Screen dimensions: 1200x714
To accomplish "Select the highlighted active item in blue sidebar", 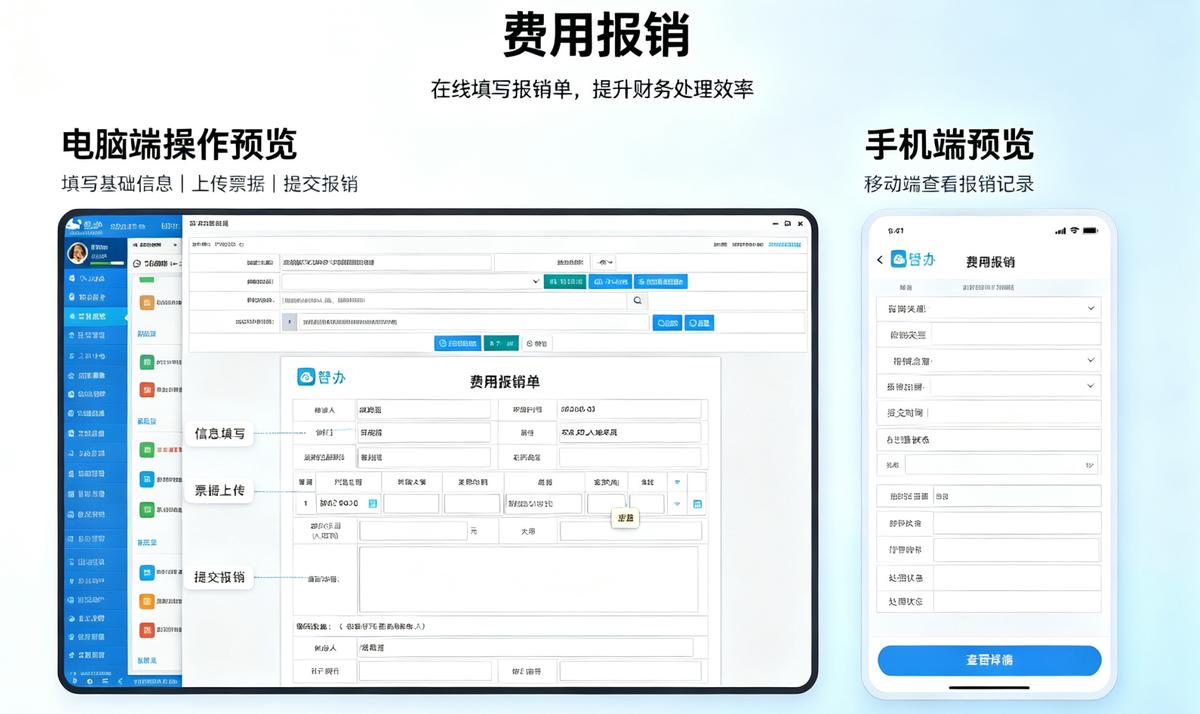I will click(x=96, y=316).
